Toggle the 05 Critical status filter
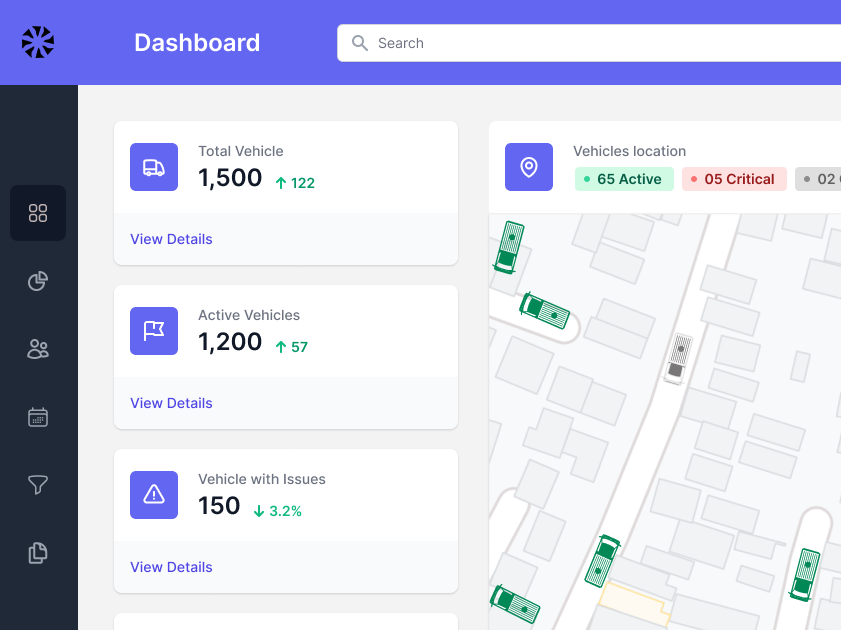The height and width of the screenshot is (630, 841). (x=734, y=178)
